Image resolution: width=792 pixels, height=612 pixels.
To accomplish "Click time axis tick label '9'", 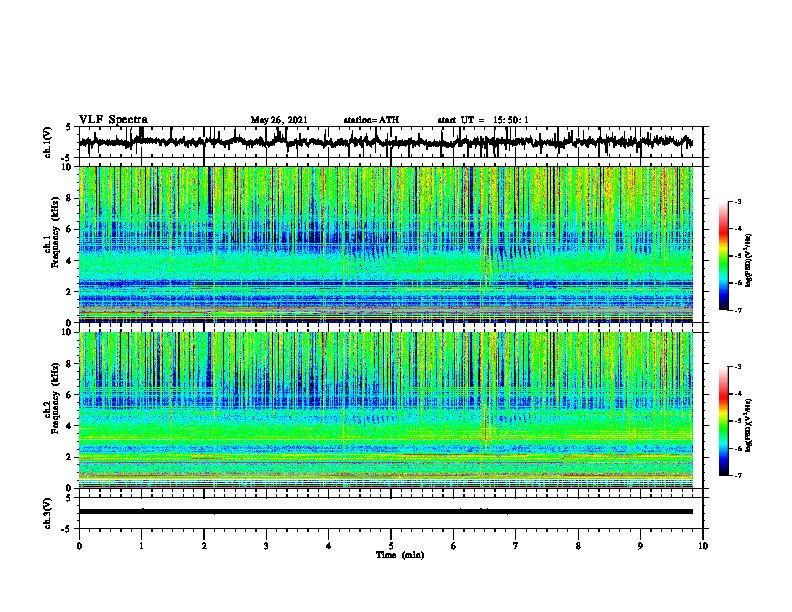I will (x=640, y=546).
